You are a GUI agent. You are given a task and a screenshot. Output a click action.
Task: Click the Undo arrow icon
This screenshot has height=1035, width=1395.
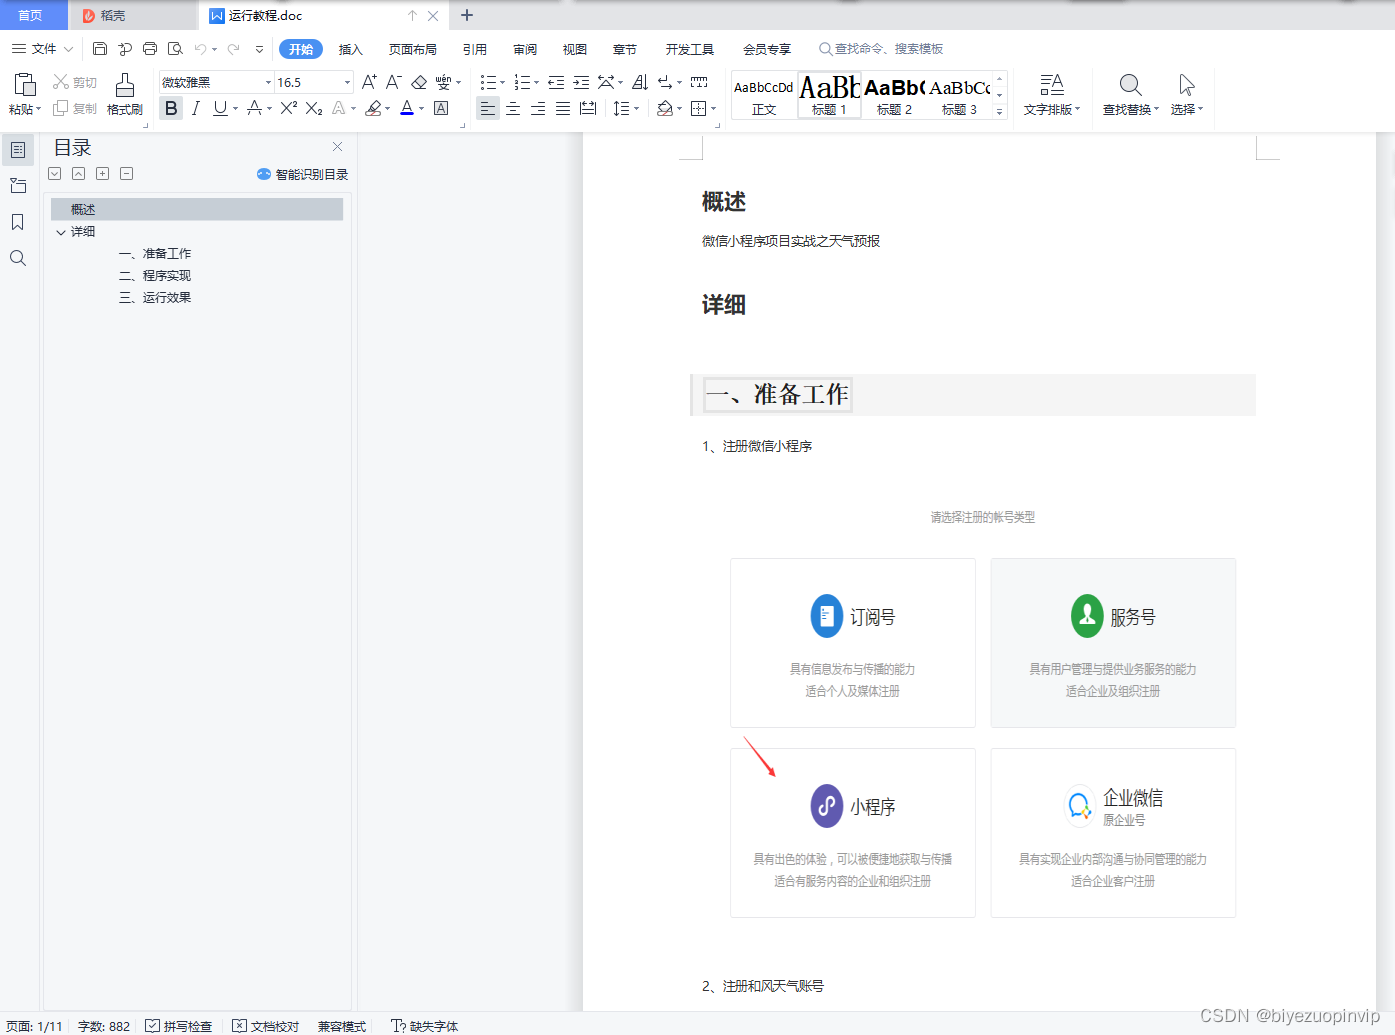tap(201, 49)
